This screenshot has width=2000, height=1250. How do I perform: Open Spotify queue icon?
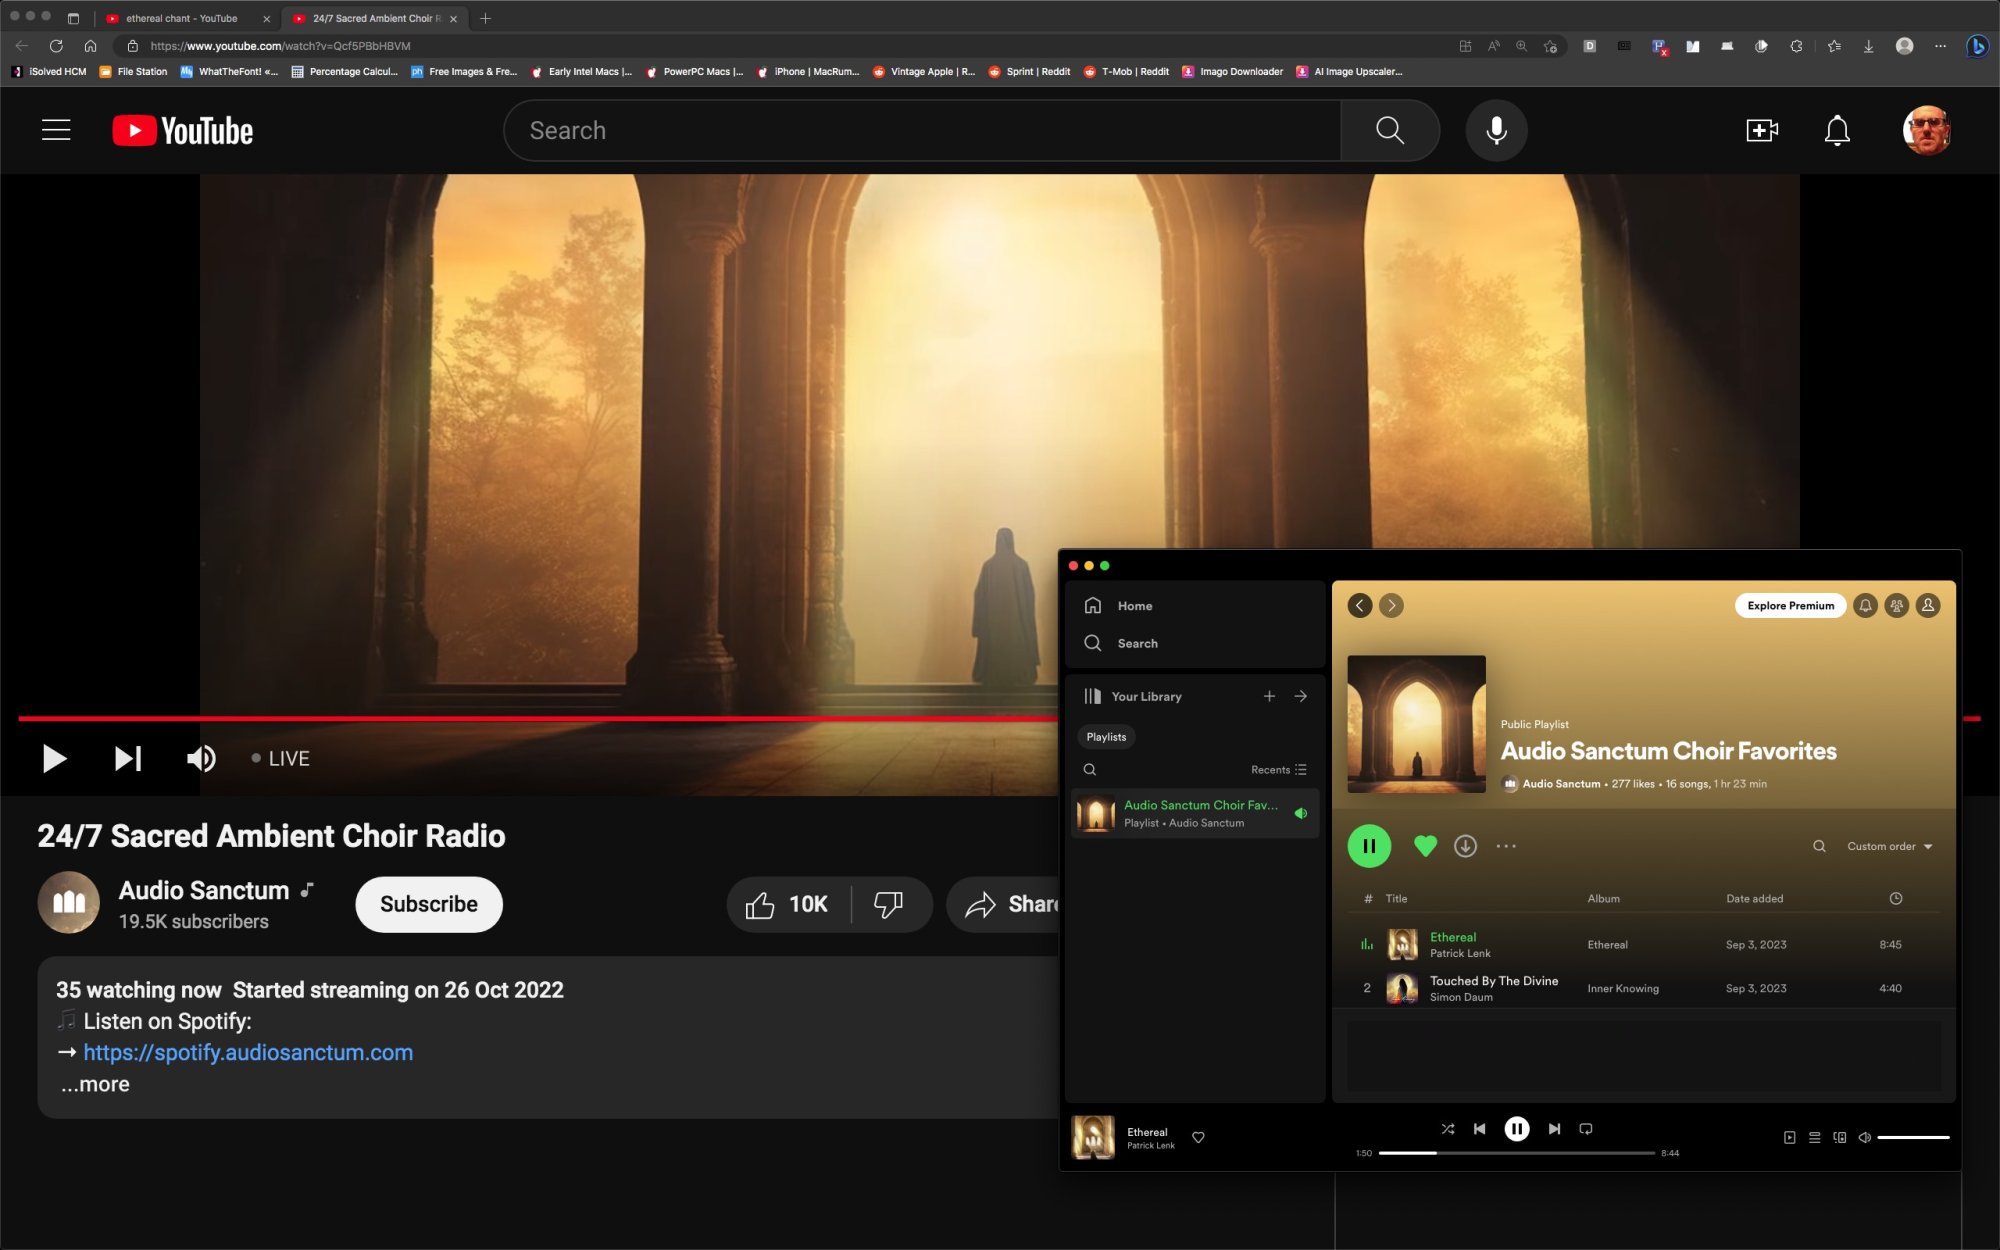point(1814,1137)
